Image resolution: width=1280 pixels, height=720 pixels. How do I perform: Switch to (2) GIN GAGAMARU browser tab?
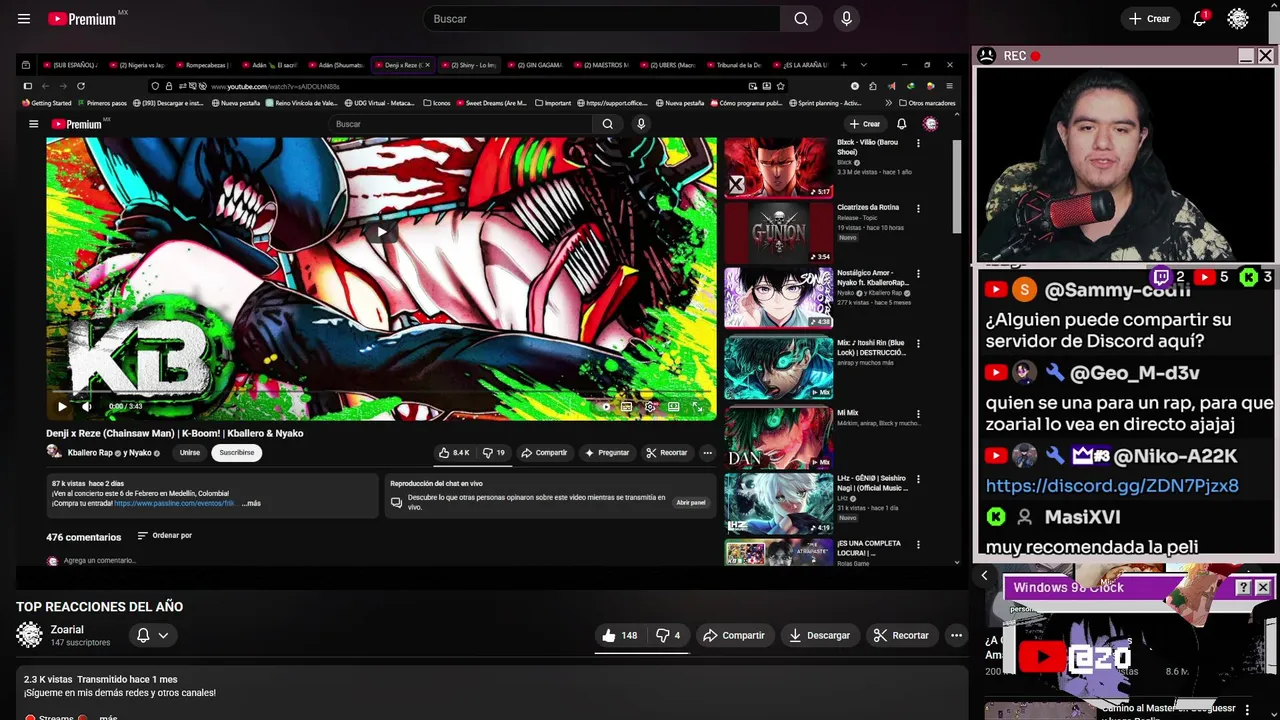[x=536, y=65]
